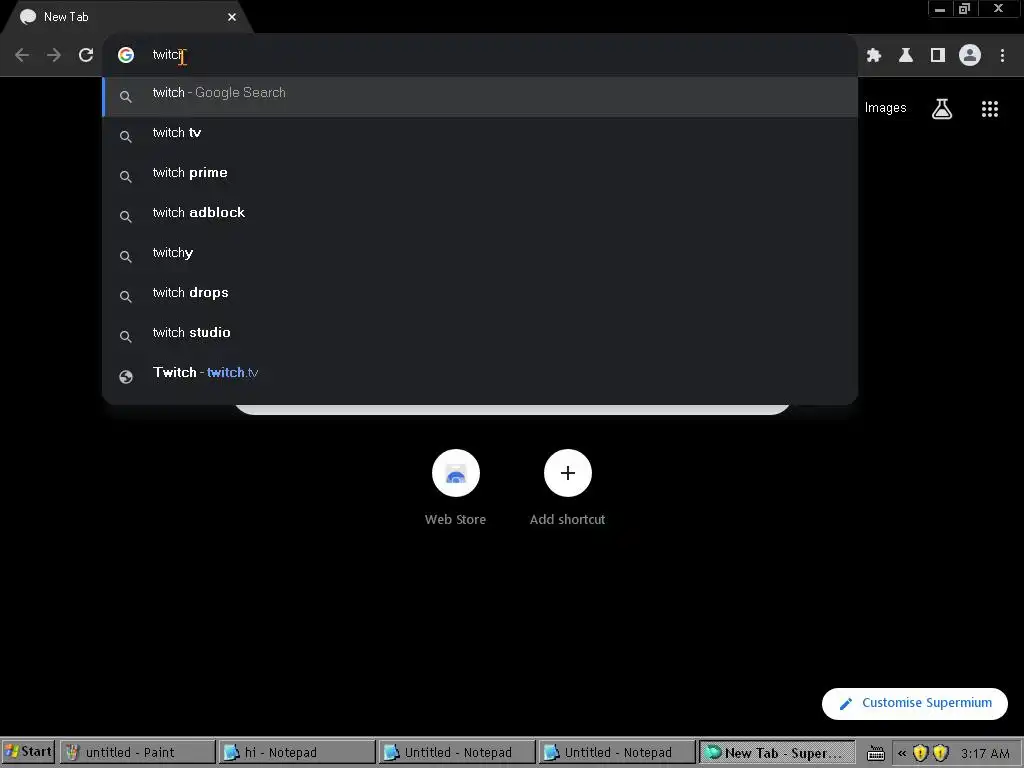Click magnifier icon beside 'twitch studio'
The height and width of the screenshot is (768, 1024).
click(126, 336)
